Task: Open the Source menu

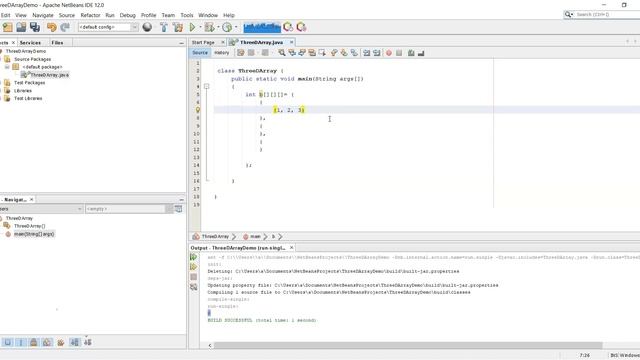Action: [x=67, y=15]
